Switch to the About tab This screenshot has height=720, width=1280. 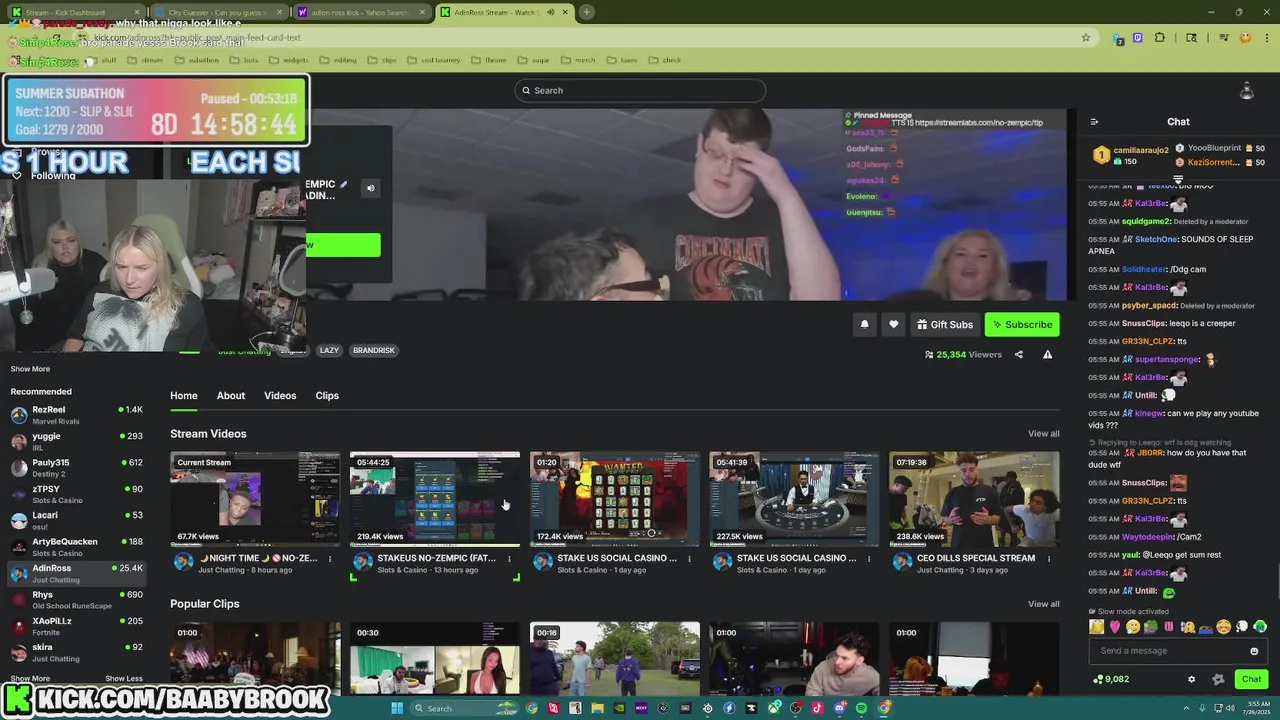(231, 396)
